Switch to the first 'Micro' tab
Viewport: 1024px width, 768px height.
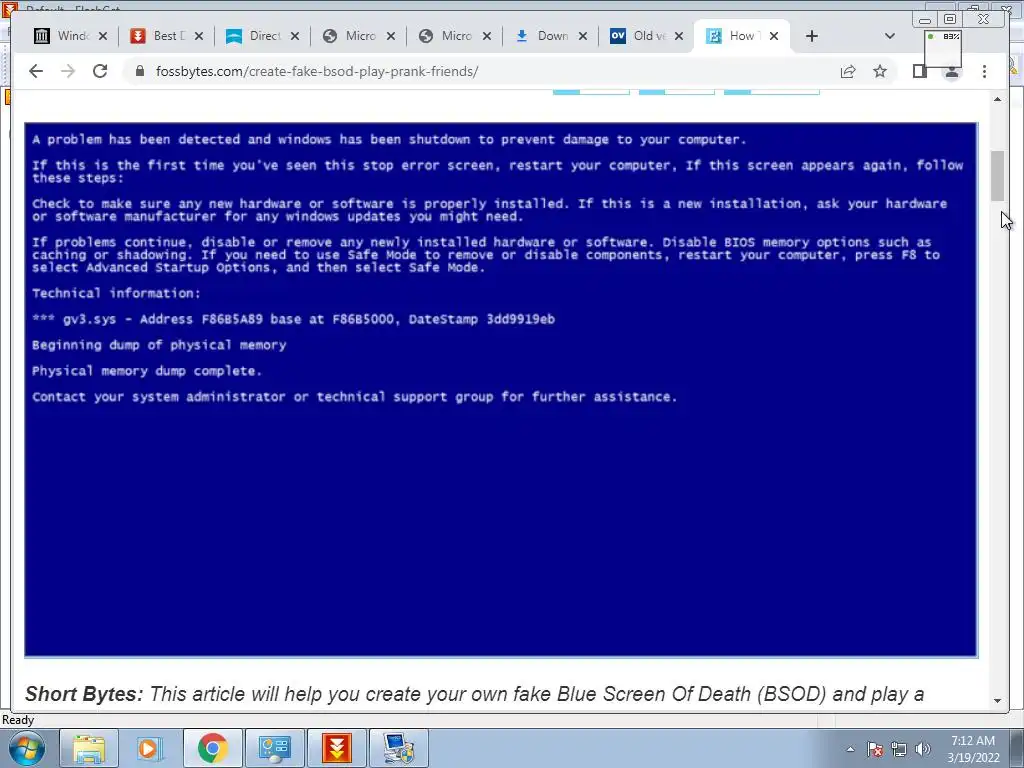[351, 36]
